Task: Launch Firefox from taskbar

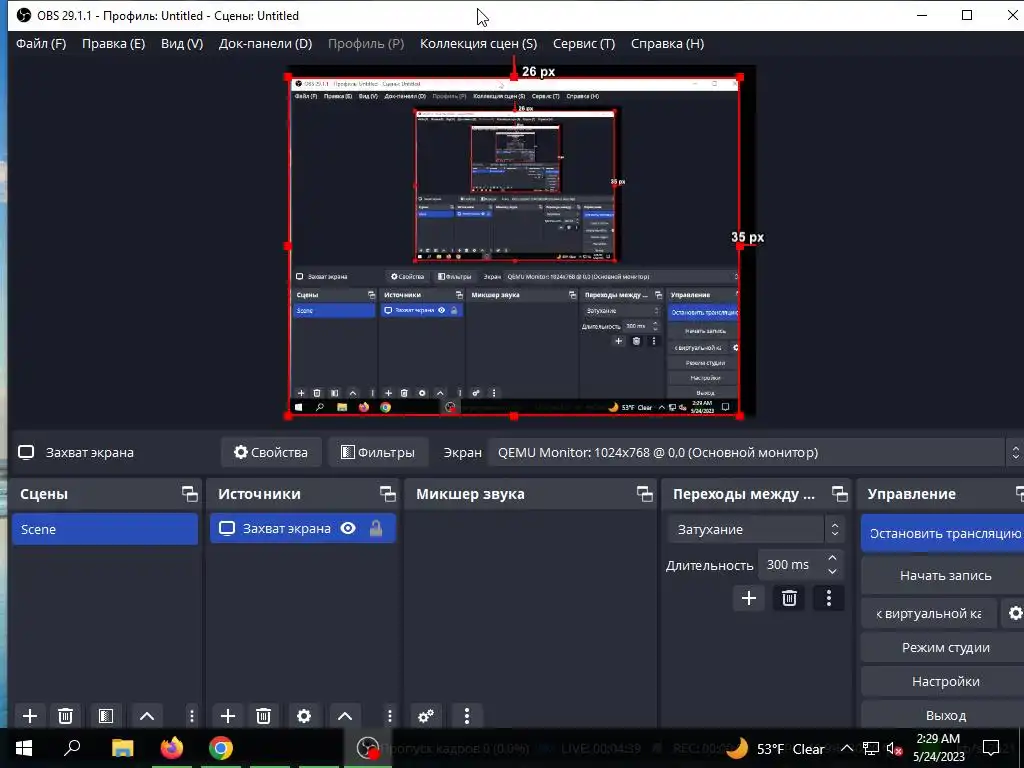Action: (172, 748)
